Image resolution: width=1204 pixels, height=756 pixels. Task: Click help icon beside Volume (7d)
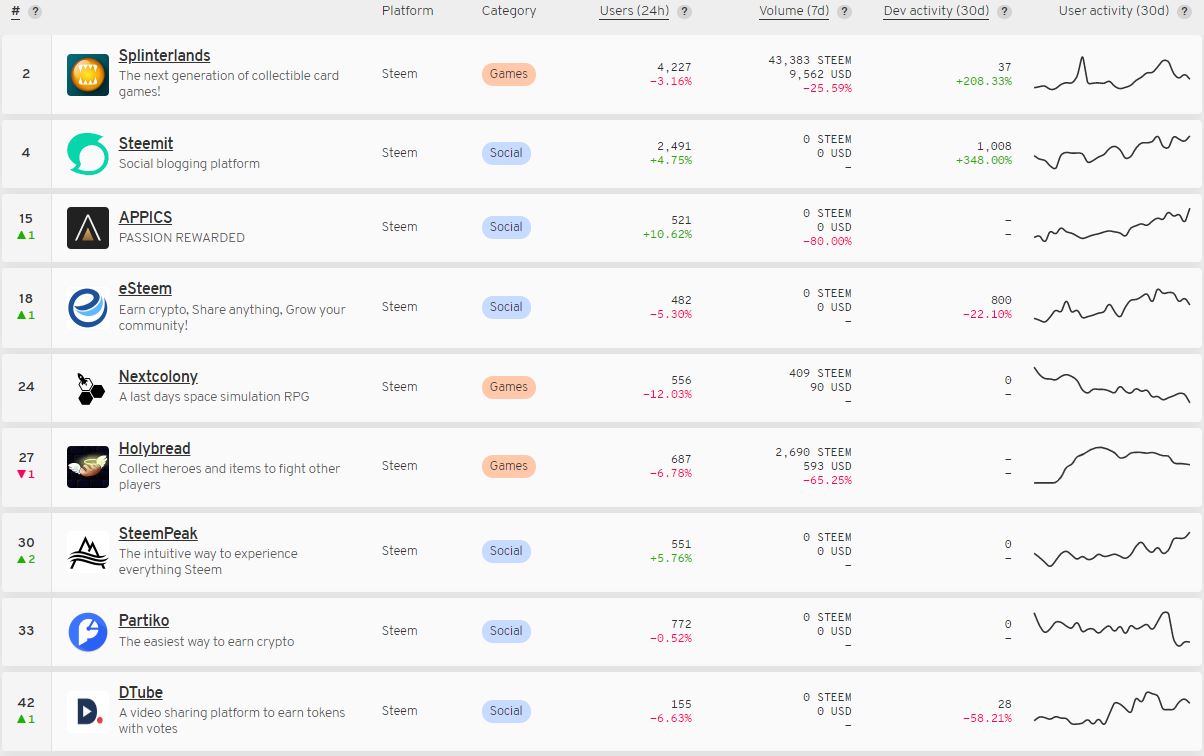coord(845,12)
